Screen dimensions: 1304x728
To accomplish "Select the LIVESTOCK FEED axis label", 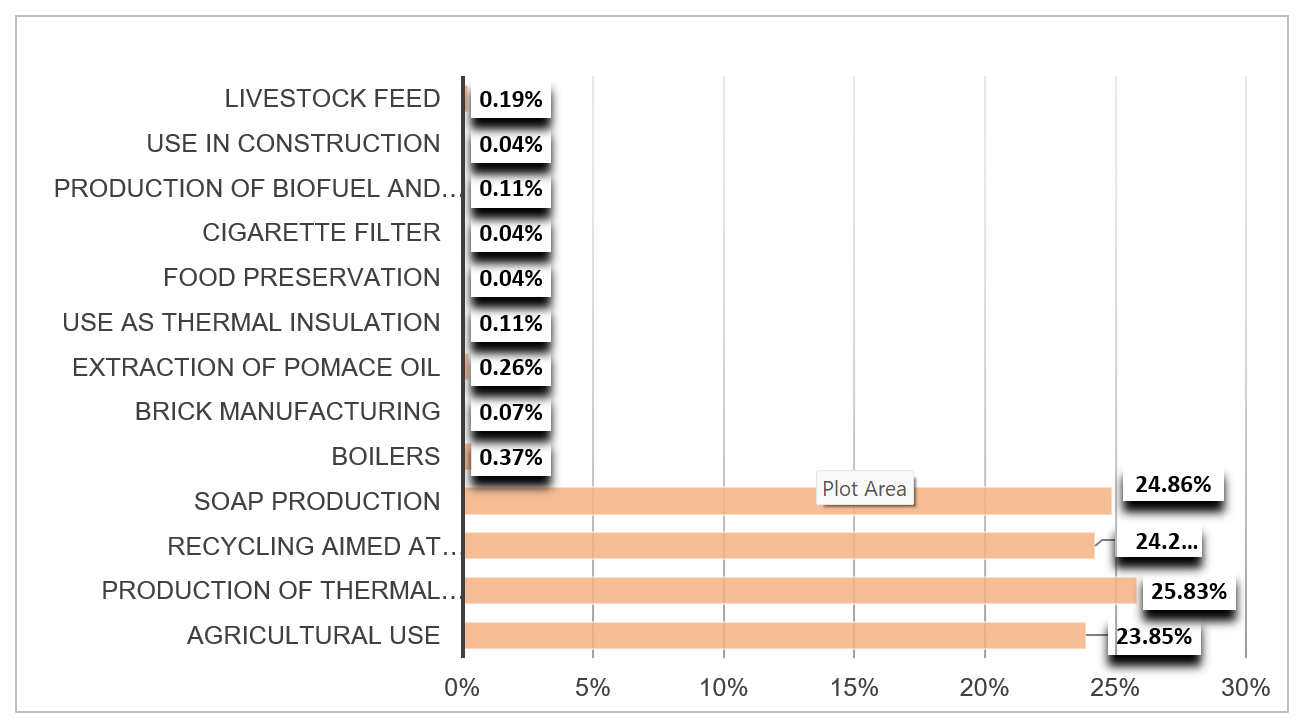I will 332,99.
